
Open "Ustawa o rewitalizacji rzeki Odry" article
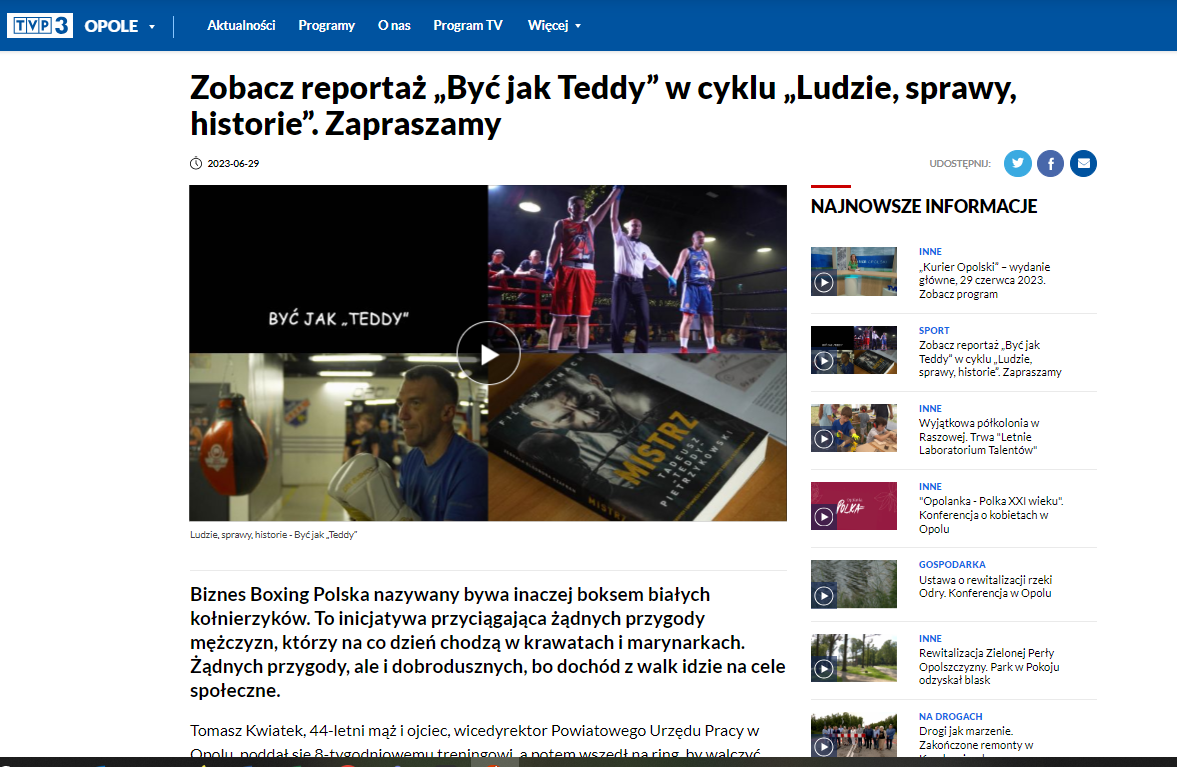pos(985,586)
